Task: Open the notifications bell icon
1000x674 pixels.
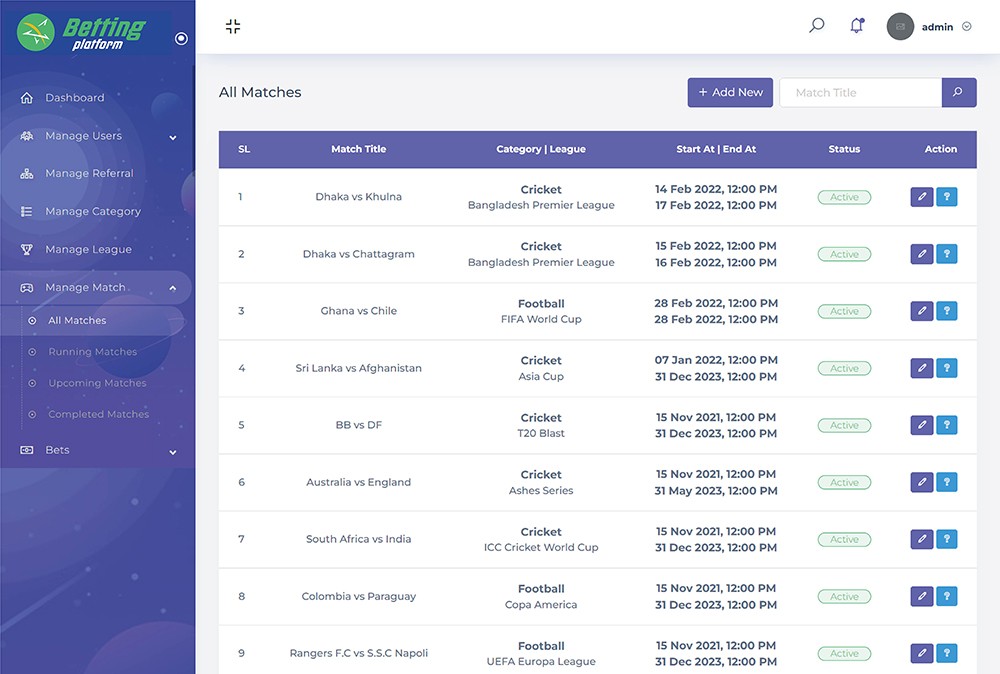Action: click(856, 26)
